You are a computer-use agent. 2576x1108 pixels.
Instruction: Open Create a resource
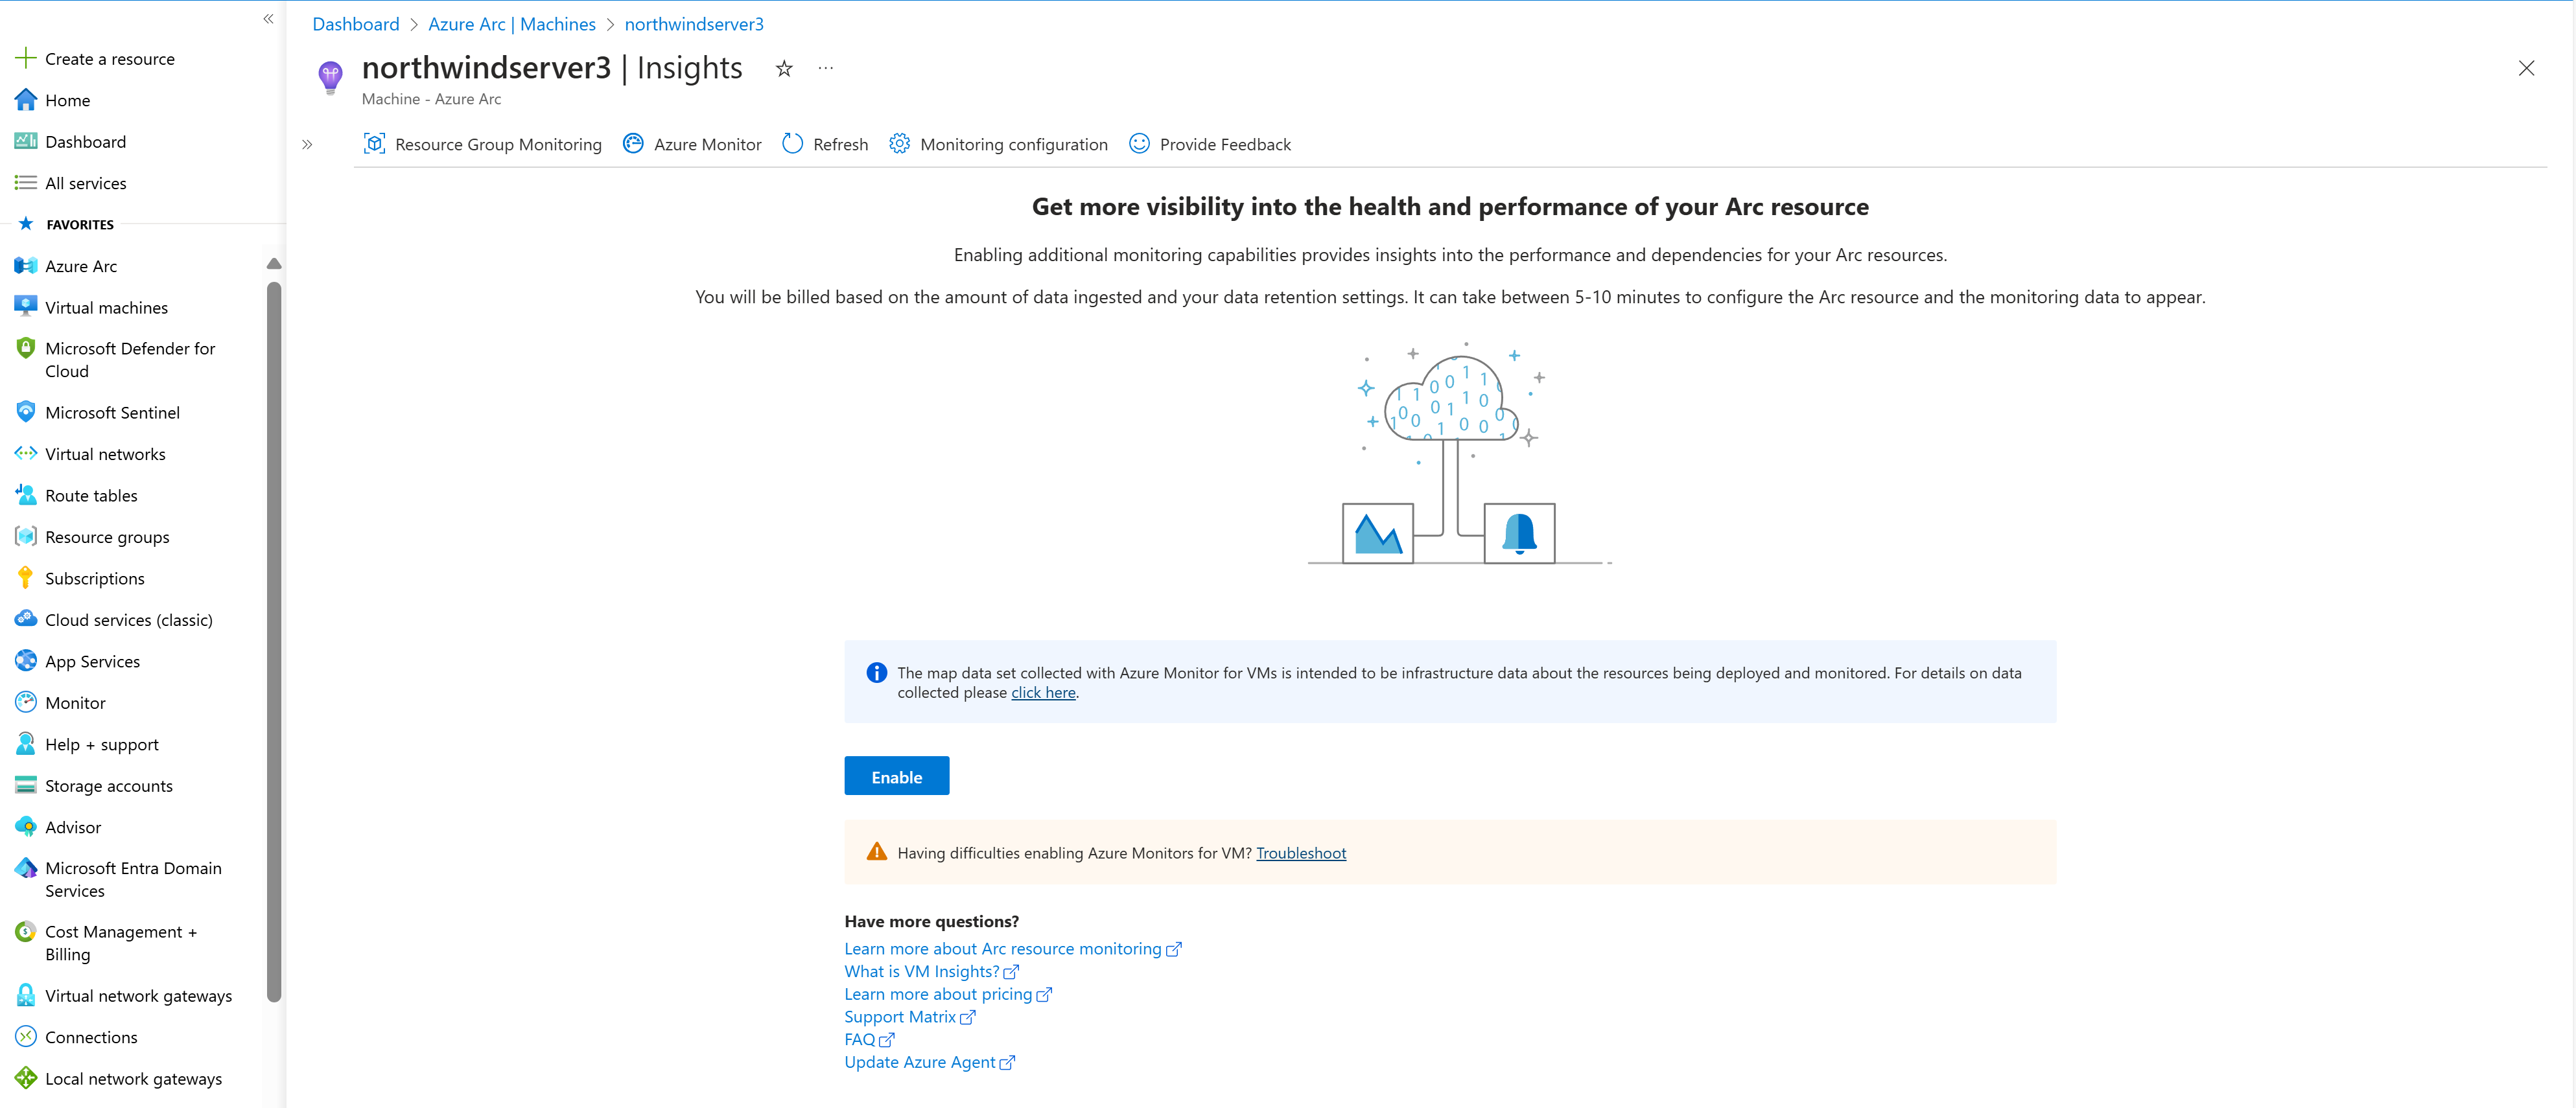pyautogui.click(x=109, y=59)
